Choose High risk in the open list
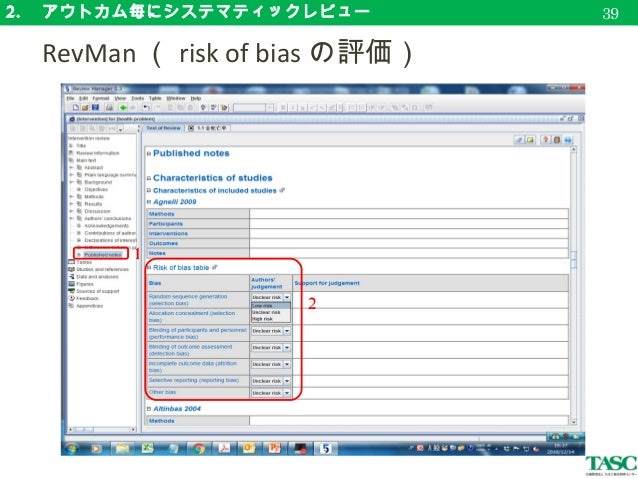Viewport: 638px width, 479px height. click(271, 319)
